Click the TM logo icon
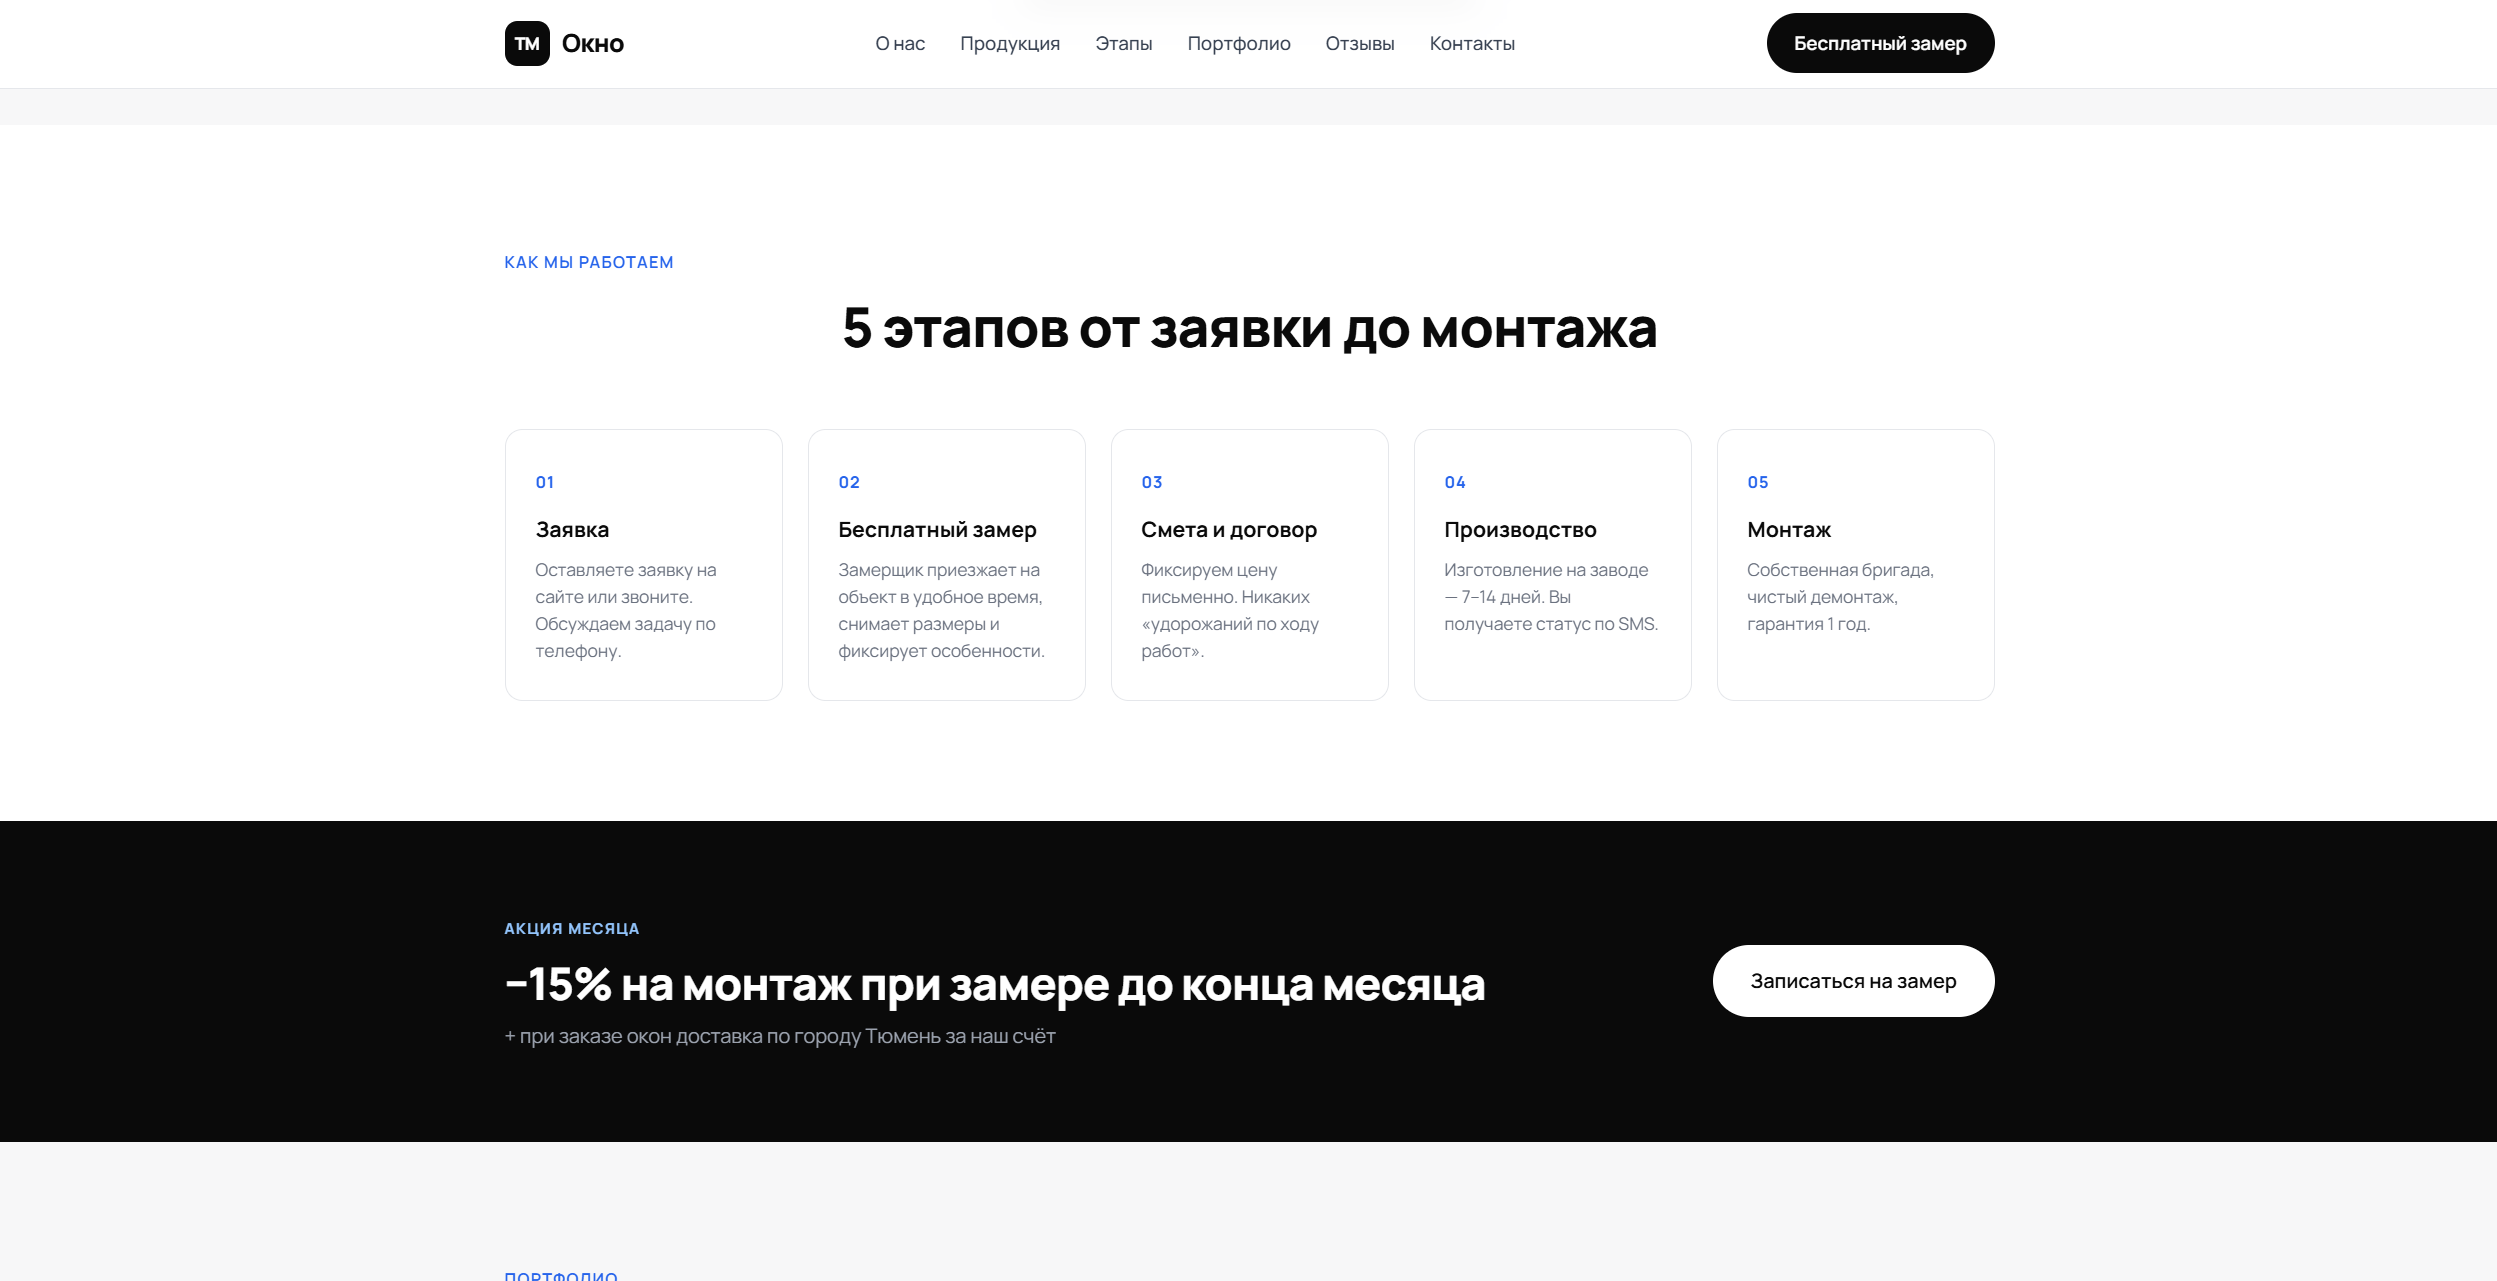 click(527, 44)
